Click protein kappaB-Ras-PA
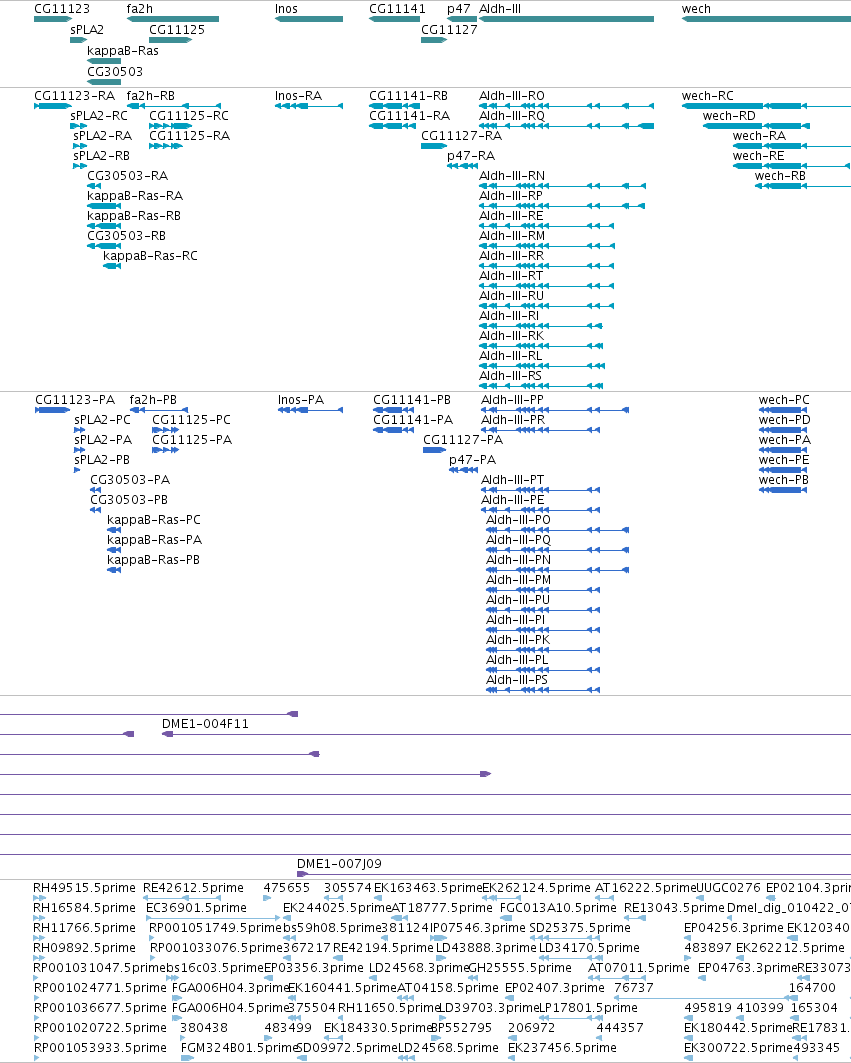The height and width of the screenshot is (1063, 851). tap(115, 550)
